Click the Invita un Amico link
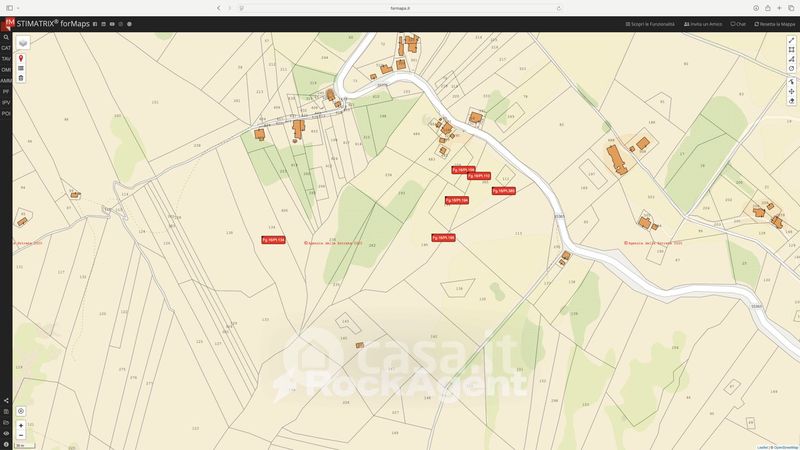 [703, 23]
